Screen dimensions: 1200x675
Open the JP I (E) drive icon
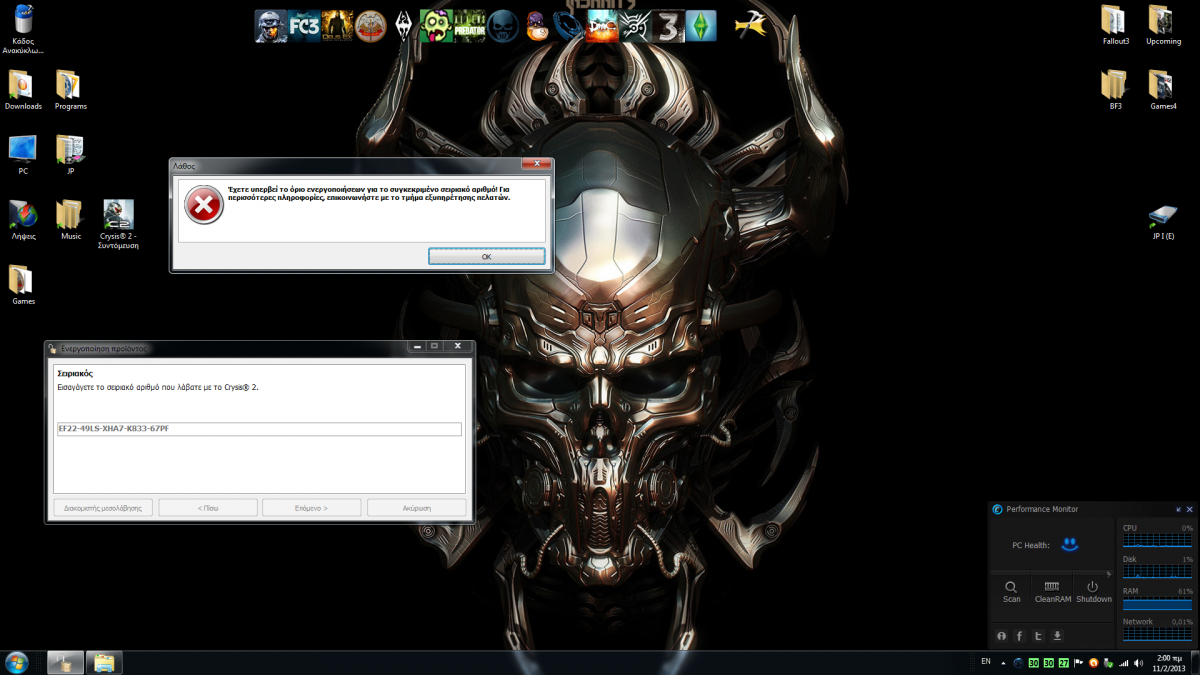[1163, 220]
